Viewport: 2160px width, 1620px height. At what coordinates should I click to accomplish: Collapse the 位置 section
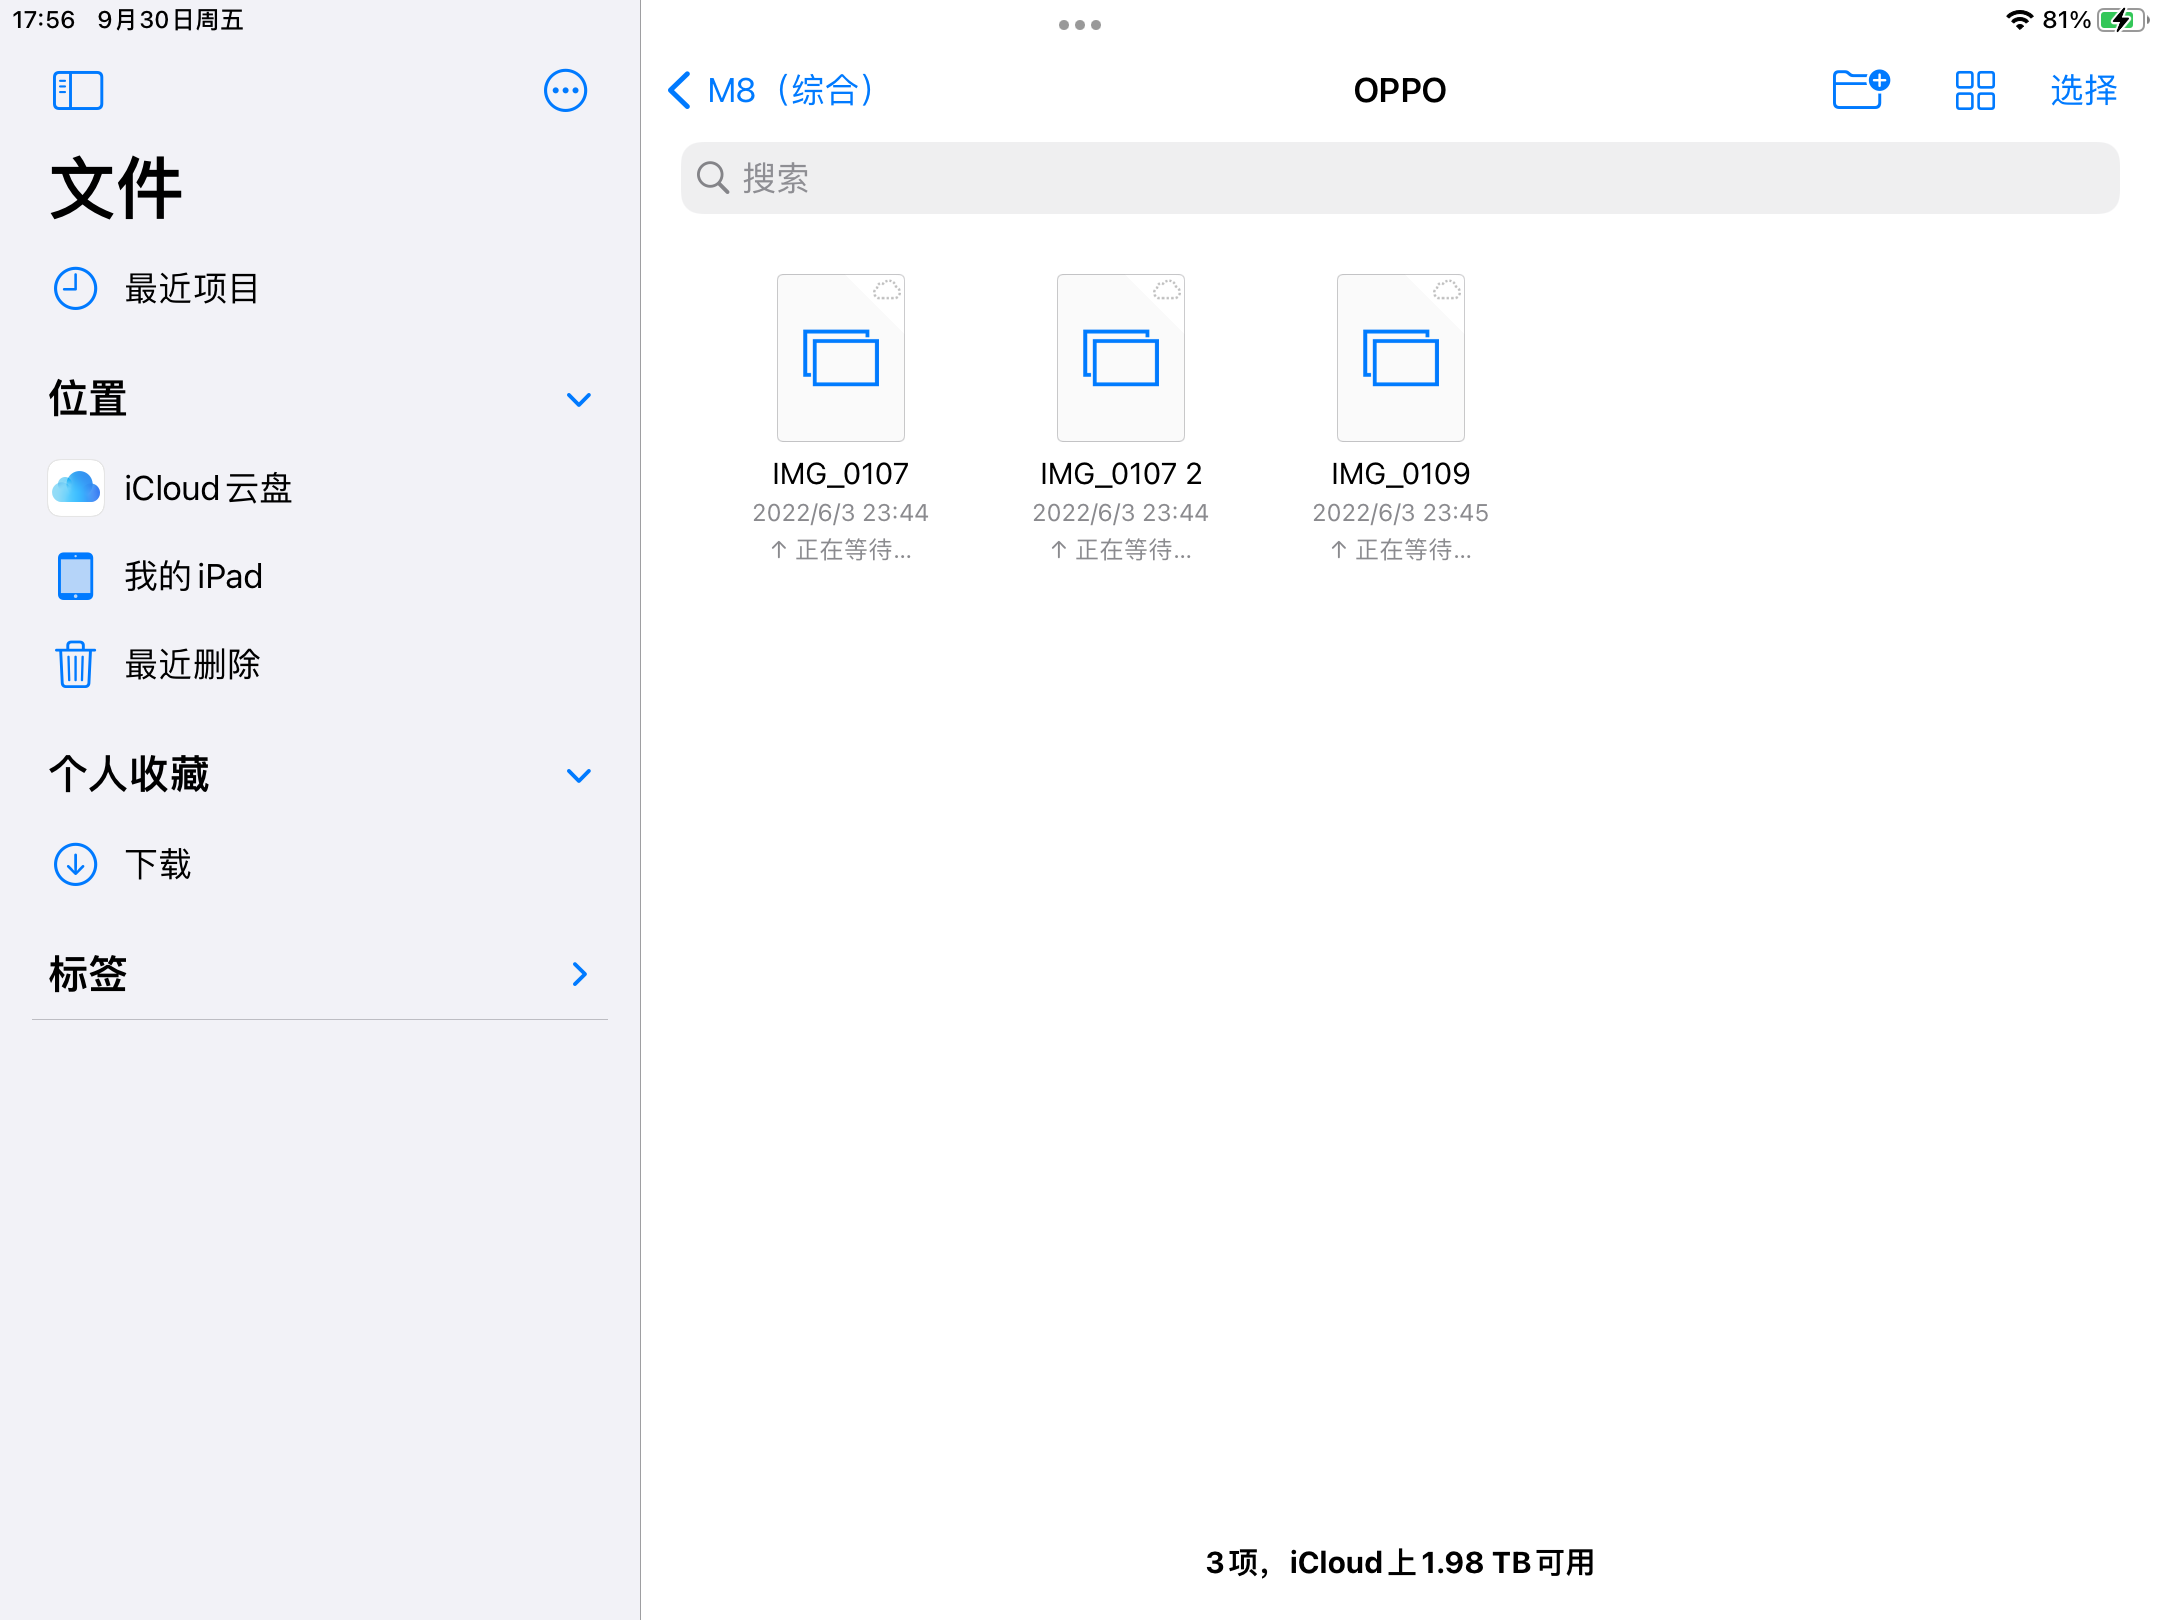[579, 399]
